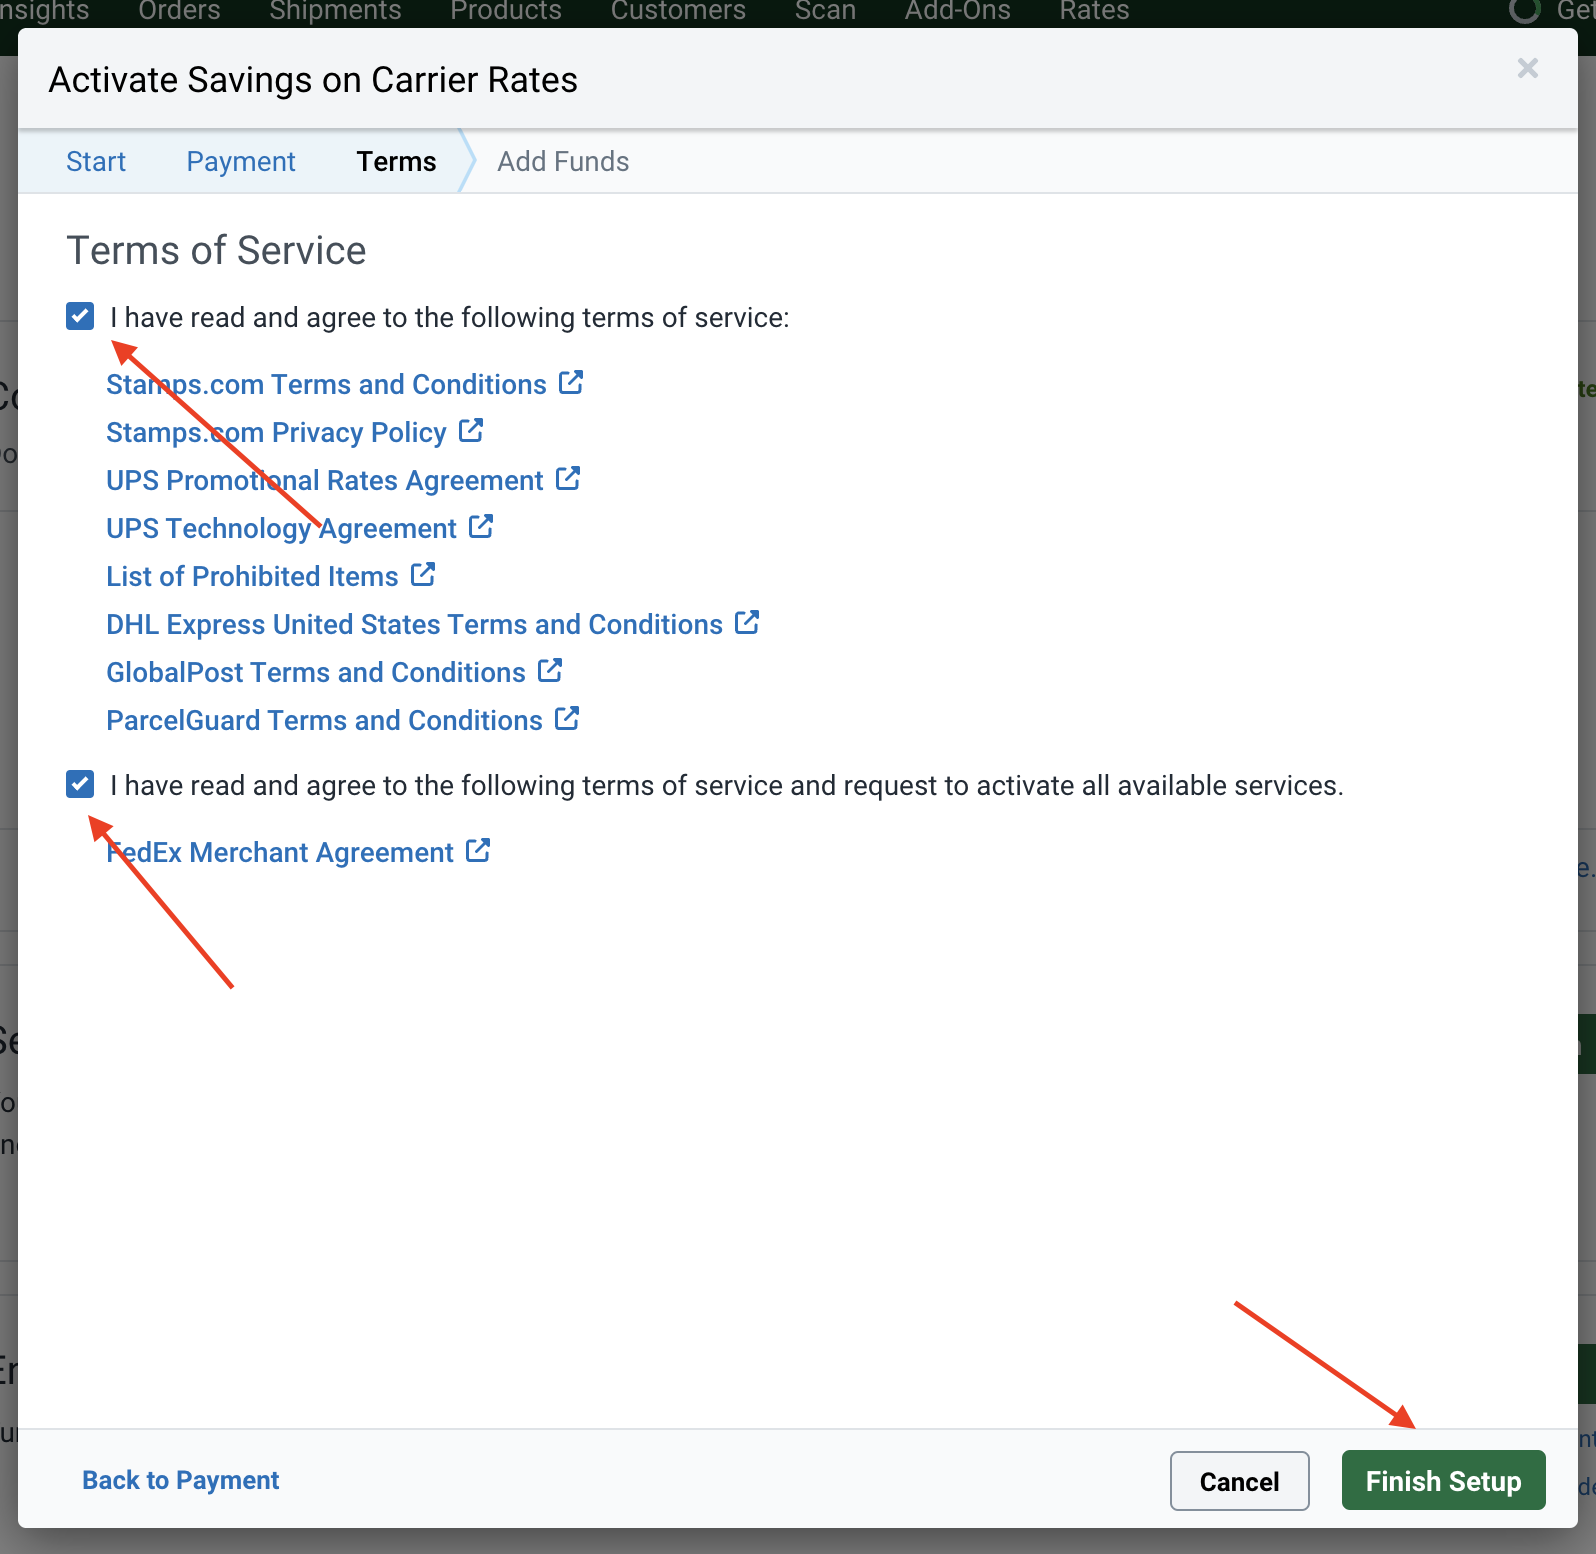This screenshot has width=1596, height=1554.
Task: Open List of Prohibited Items link
Action: pos(252,577)
